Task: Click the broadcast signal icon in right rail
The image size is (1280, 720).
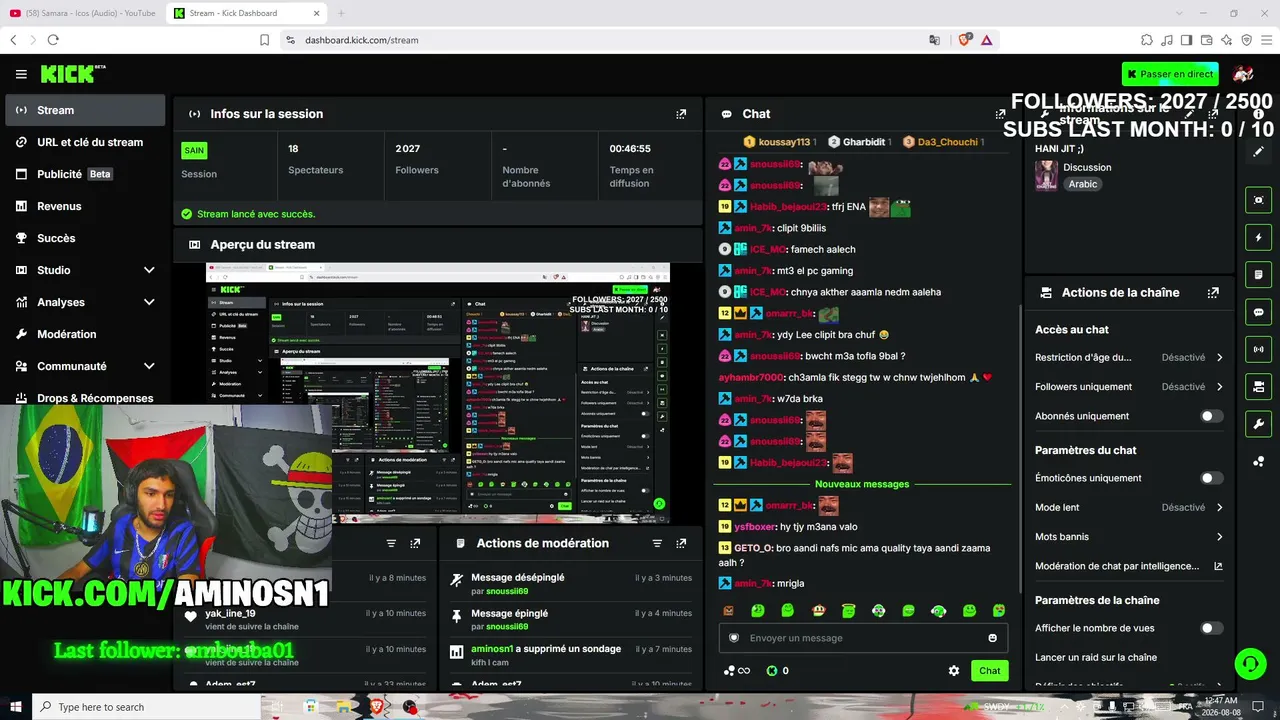Action: coord(1259,349)
